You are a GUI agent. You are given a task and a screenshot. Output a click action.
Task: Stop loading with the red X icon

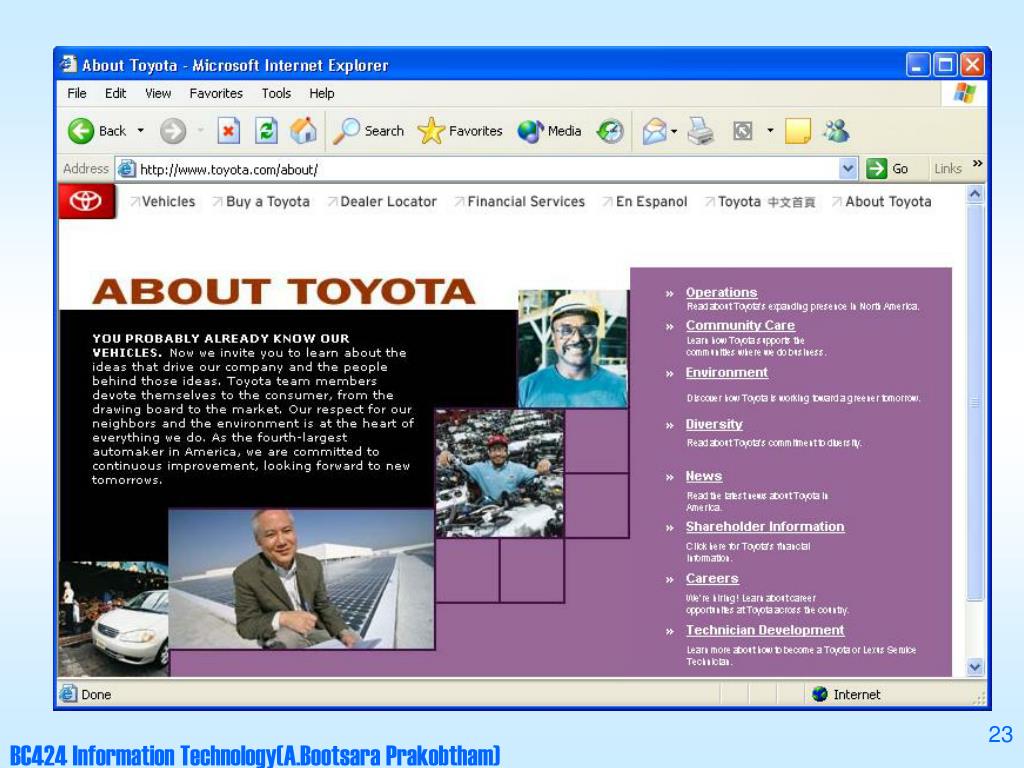[x=229, y=131]
